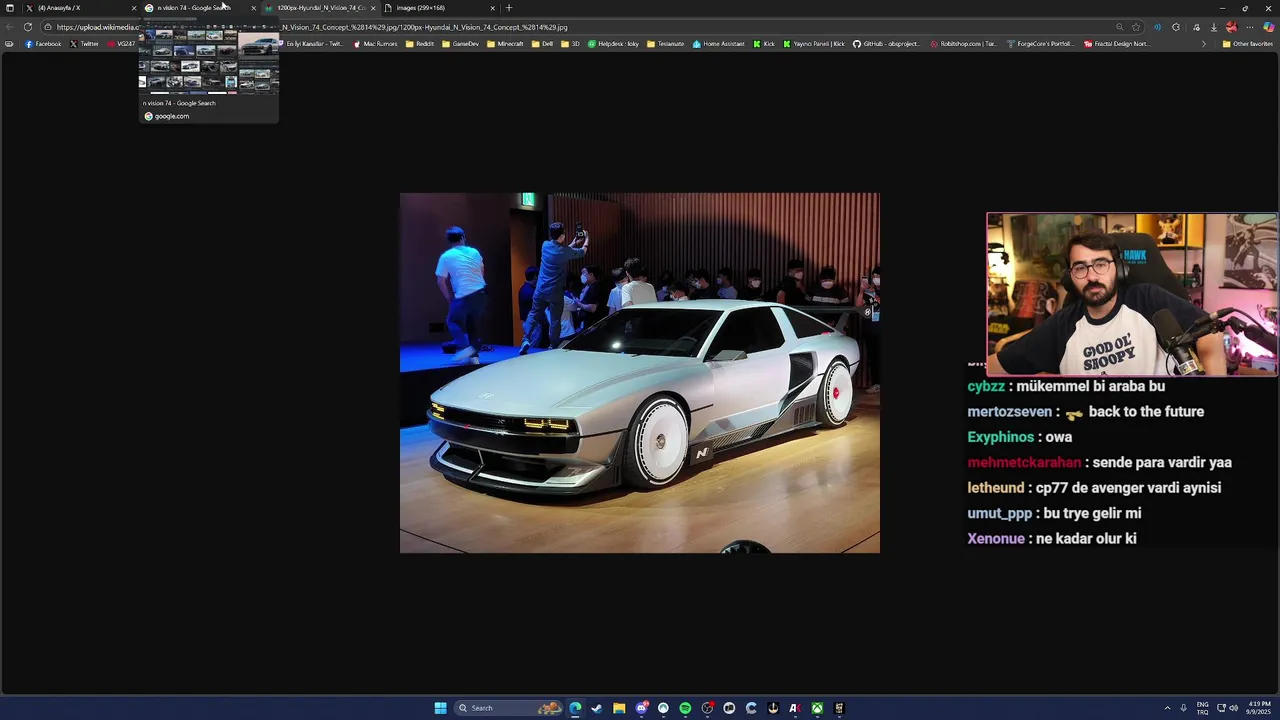Open browser extensions icon

tap(1176, 27)
